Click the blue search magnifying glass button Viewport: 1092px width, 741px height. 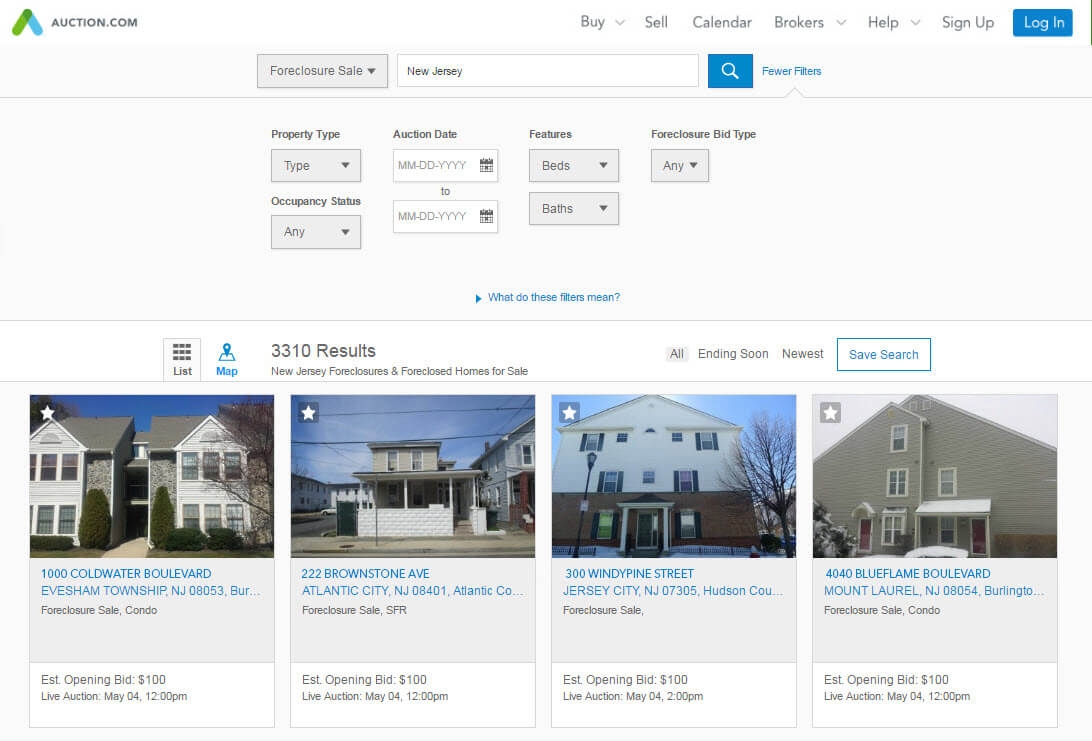[x=729, y=70]
